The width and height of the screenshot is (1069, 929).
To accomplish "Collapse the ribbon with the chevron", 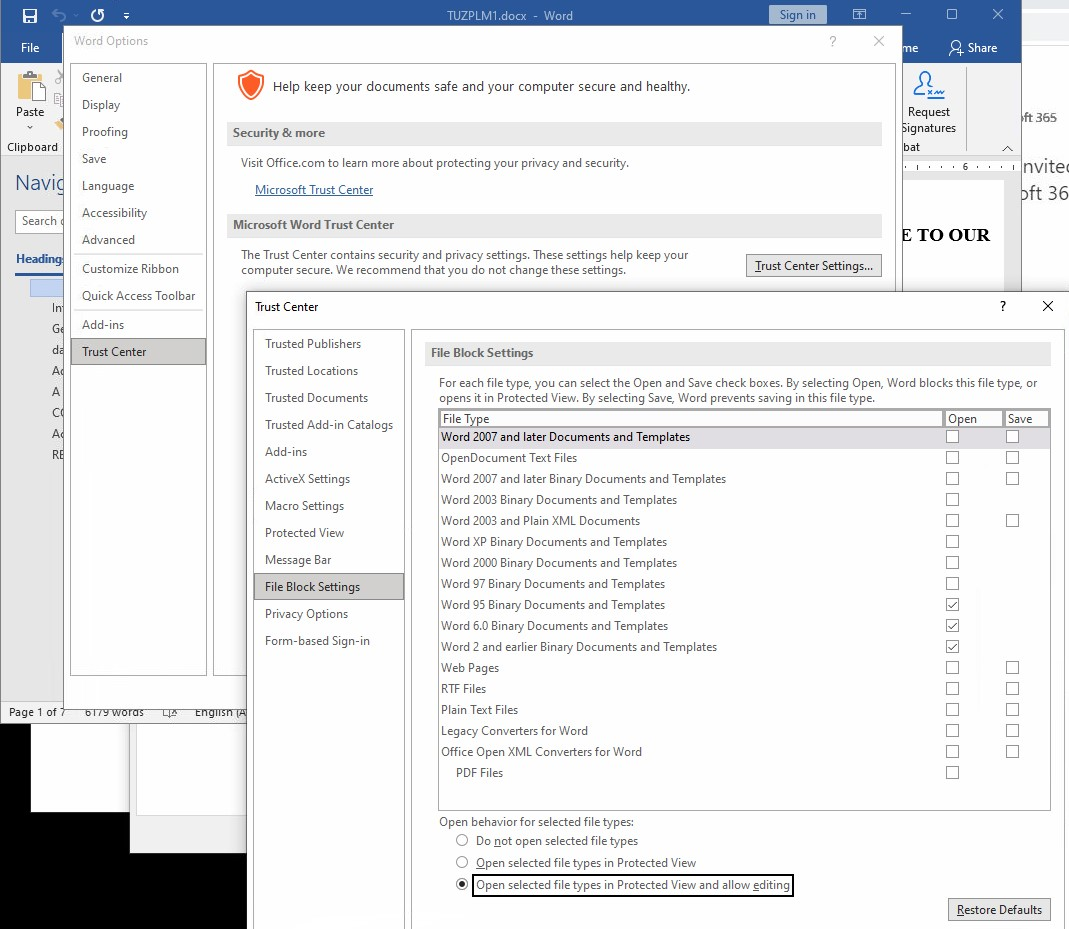I will pos(1007,149).
